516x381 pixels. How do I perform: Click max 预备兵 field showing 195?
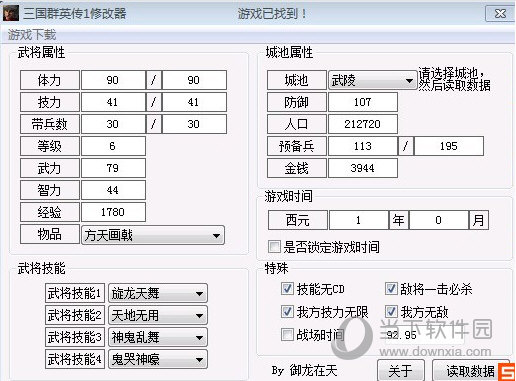pyautogui.click(x=449, y=146)
